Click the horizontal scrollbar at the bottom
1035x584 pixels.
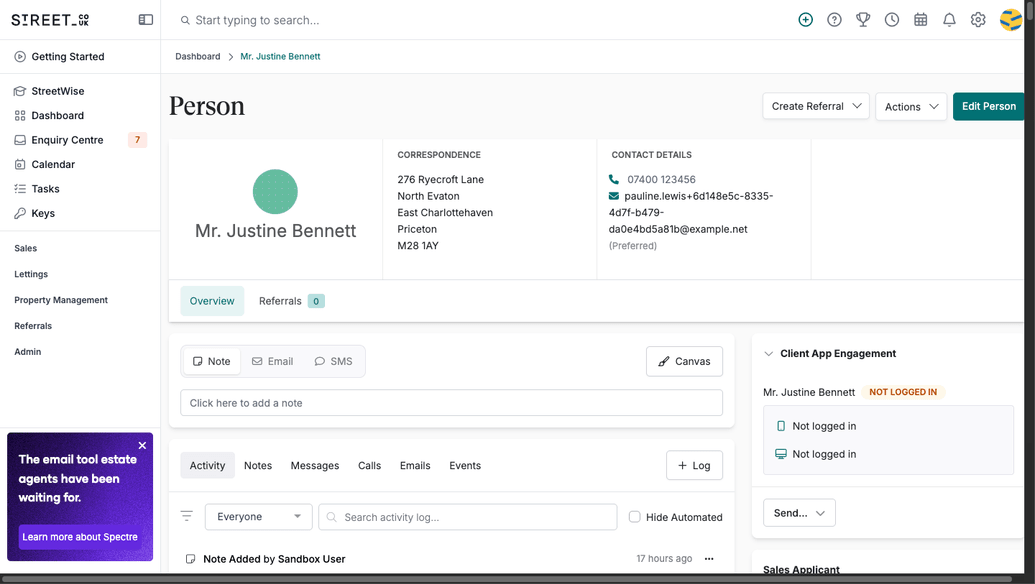click(508, 579)
